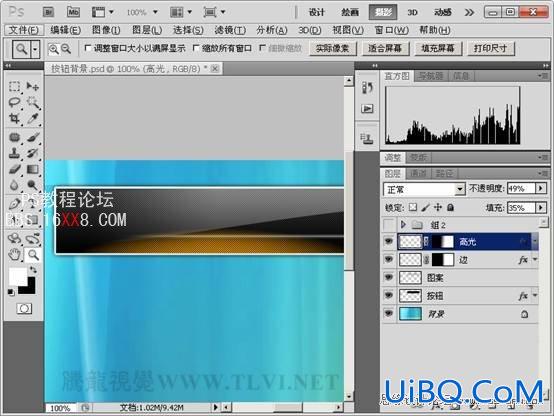Open the 文件(F) menu

24,30
